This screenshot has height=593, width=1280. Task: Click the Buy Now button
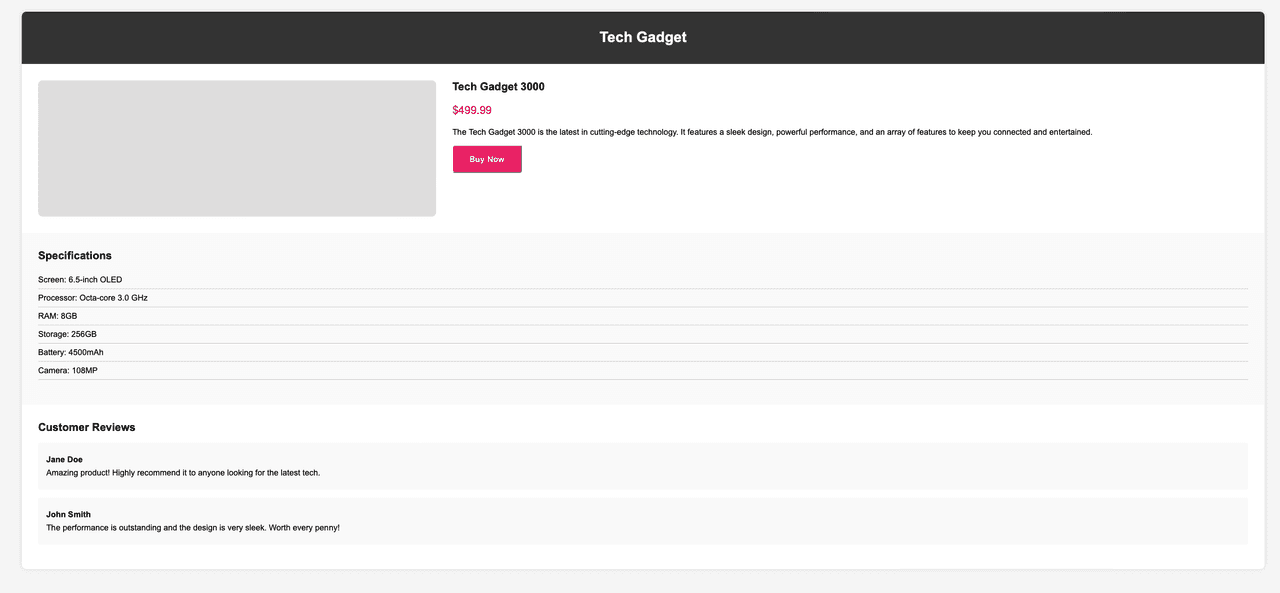[x=487, y=159]
